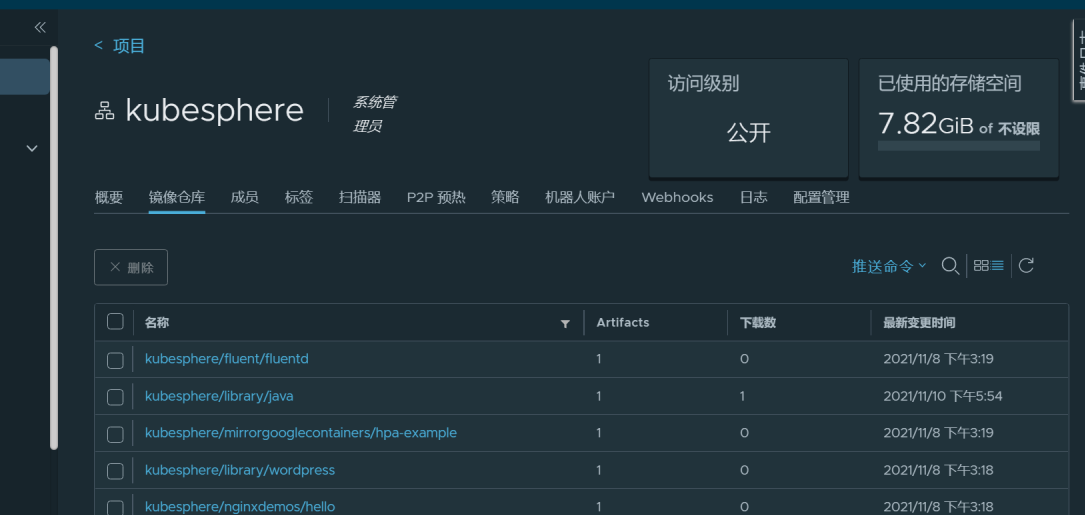Click the kubesphere project hierarchy icon

point(104,111)
